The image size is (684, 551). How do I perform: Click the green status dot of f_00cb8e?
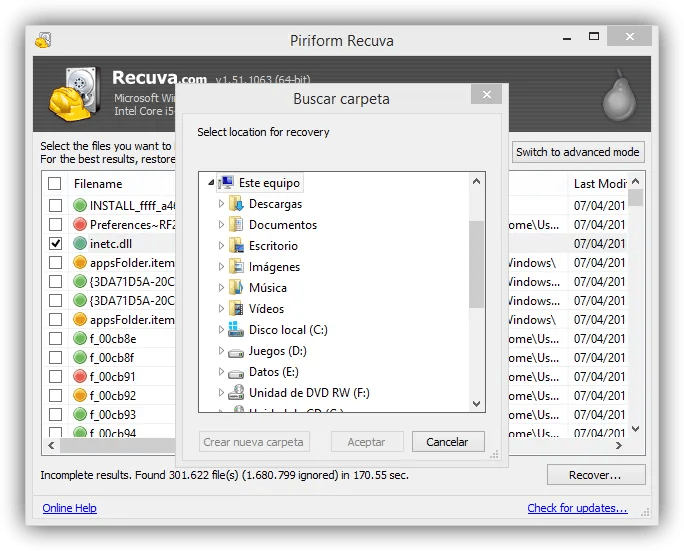79,338
